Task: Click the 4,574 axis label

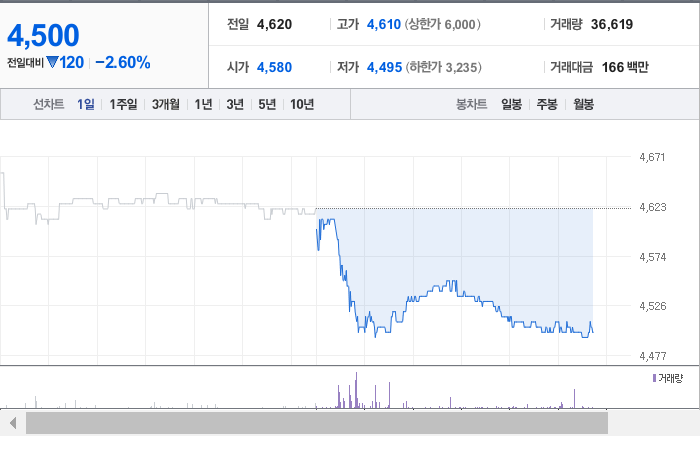Action: pos(652,257)
